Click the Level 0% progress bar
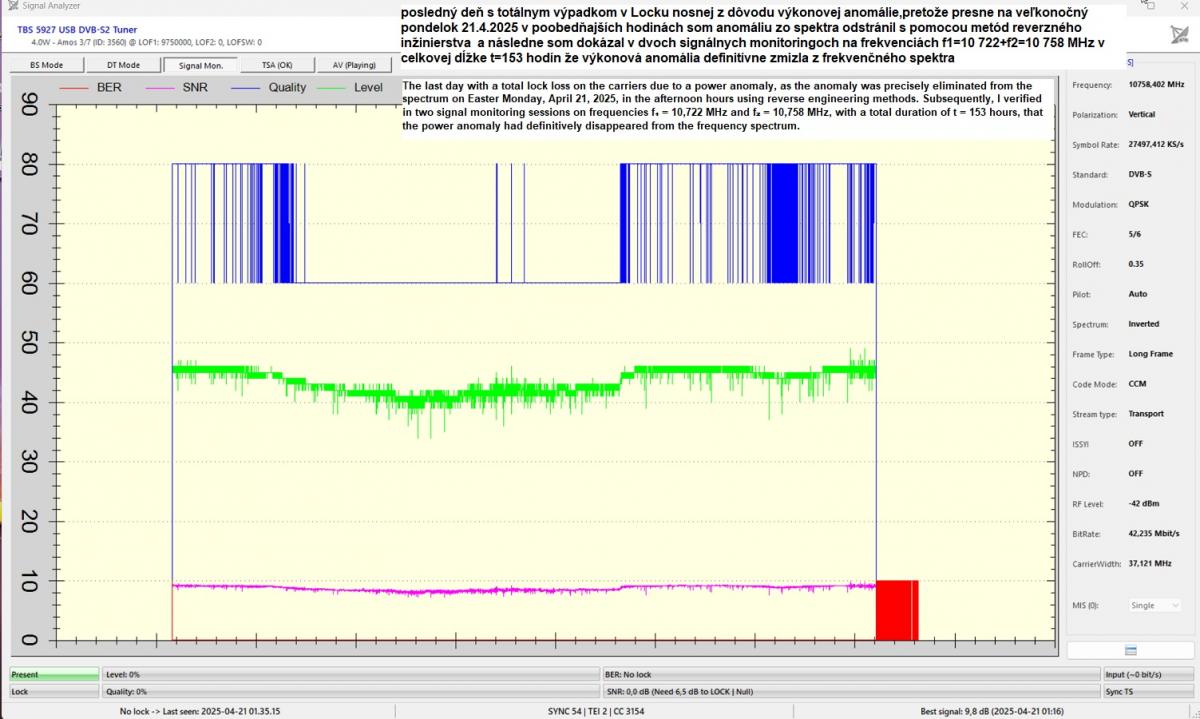 click(350, 675)
